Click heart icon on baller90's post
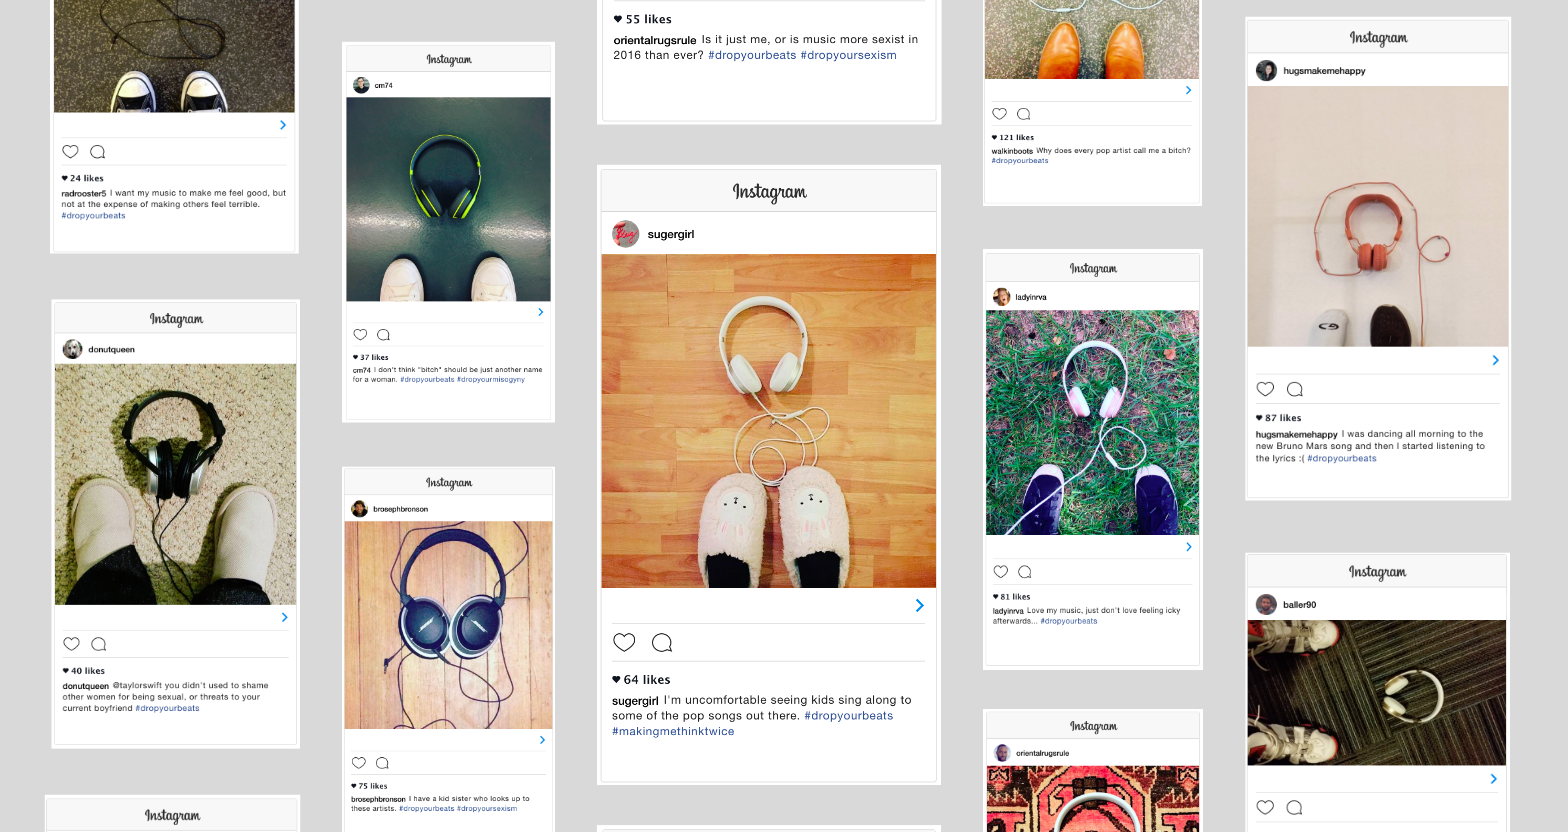The height and width of the screenshot is (832, 1568). tap(1265, 807)
